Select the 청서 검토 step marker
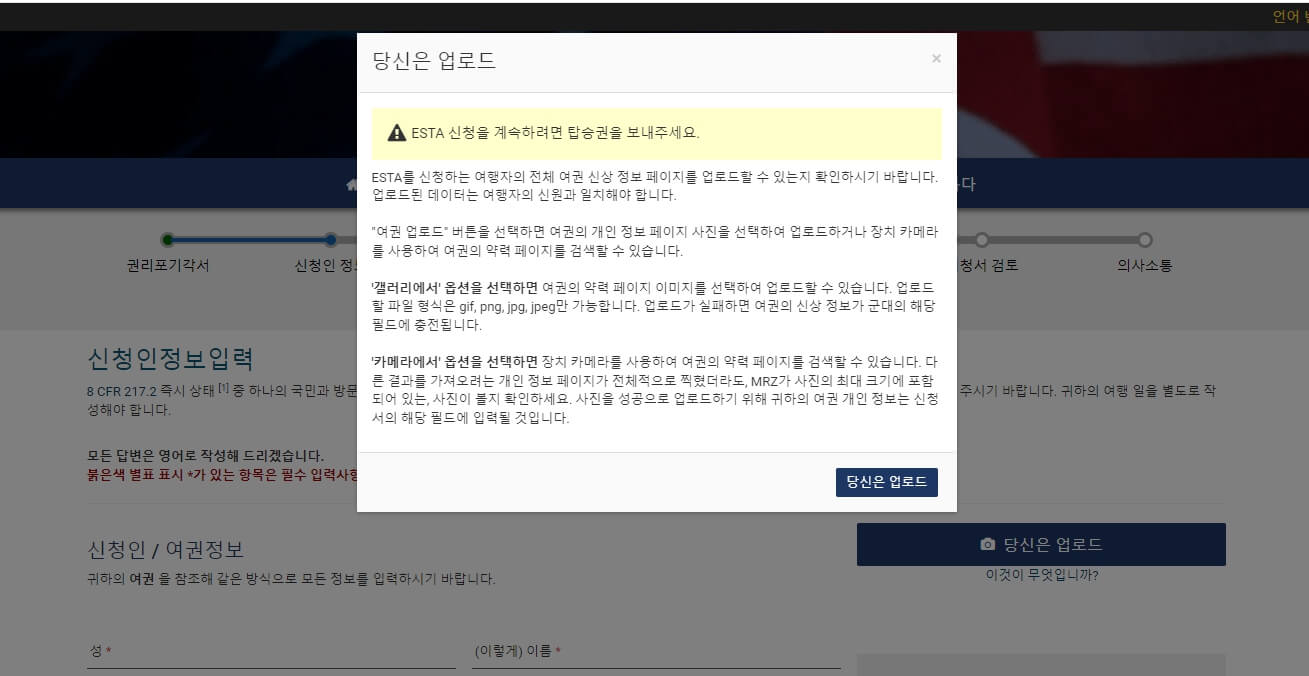Viewport: 1309px width, 676px height. [x=981, y=240]
